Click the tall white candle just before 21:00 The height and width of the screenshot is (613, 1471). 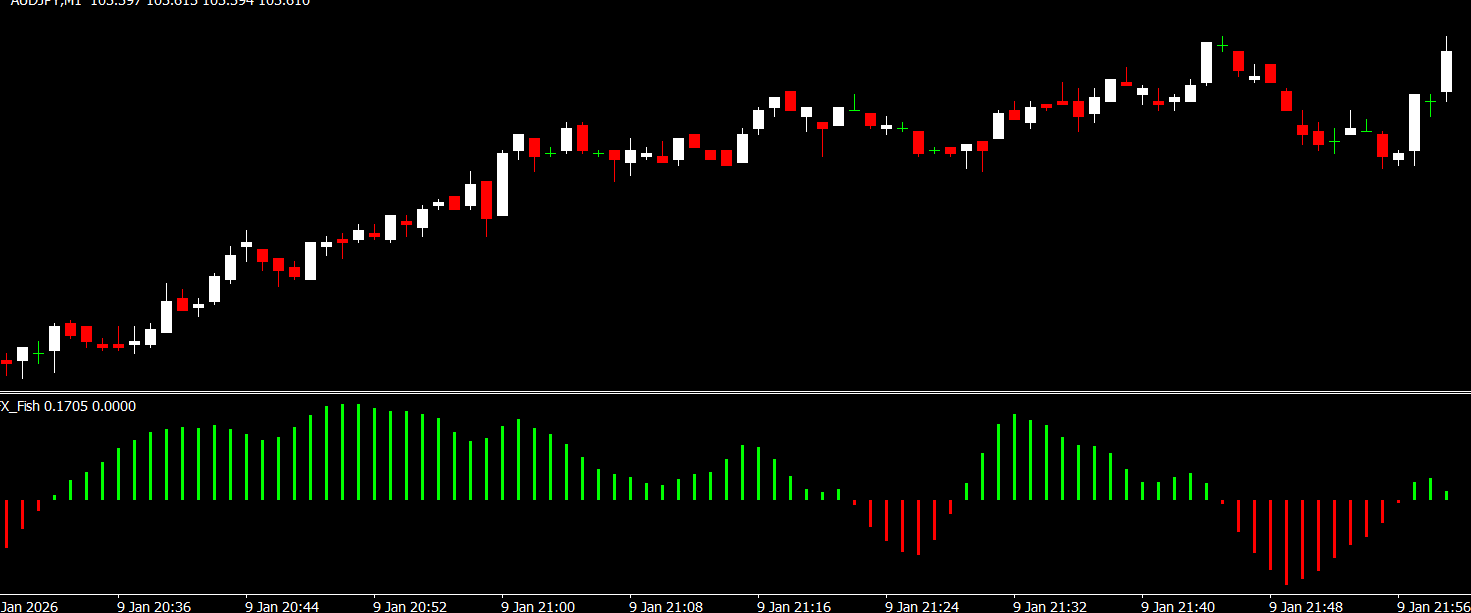[x=502, y=184]
